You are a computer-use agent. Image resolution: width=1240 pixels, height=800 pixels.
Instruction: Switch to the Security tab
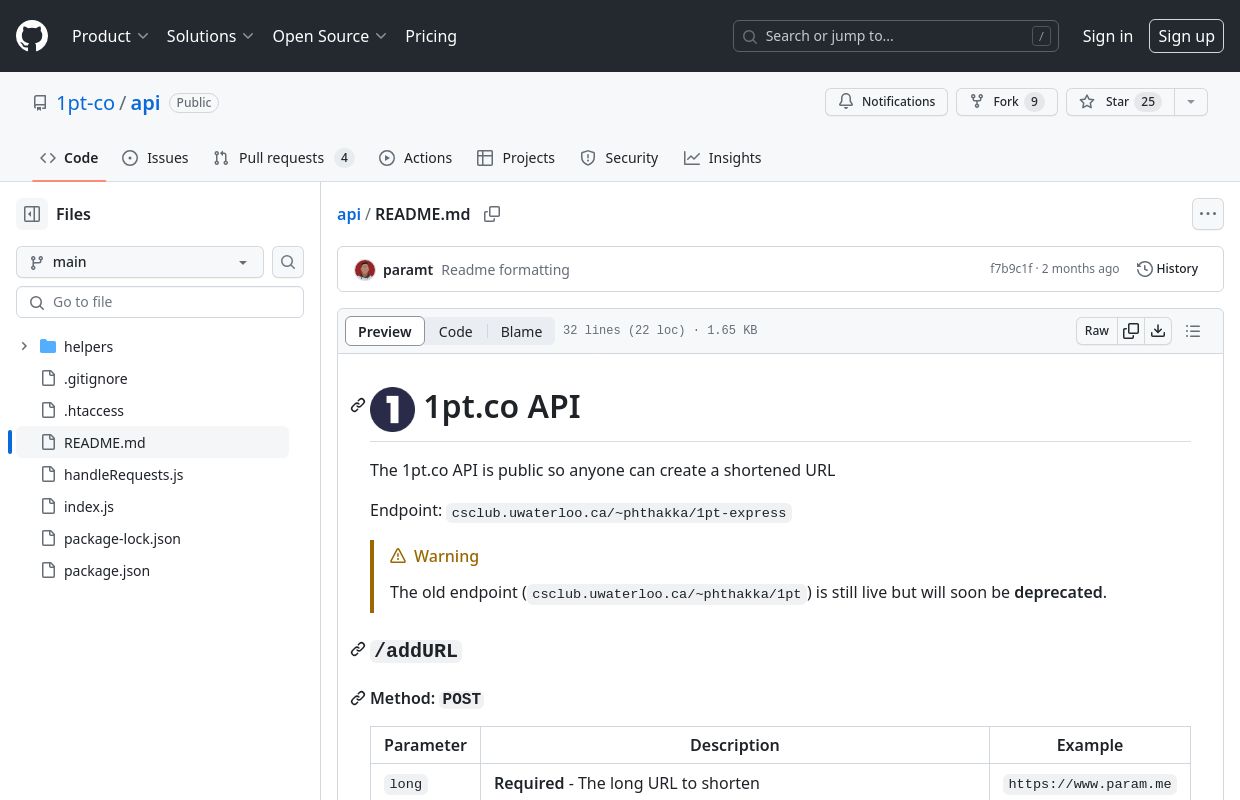[619, 158]
